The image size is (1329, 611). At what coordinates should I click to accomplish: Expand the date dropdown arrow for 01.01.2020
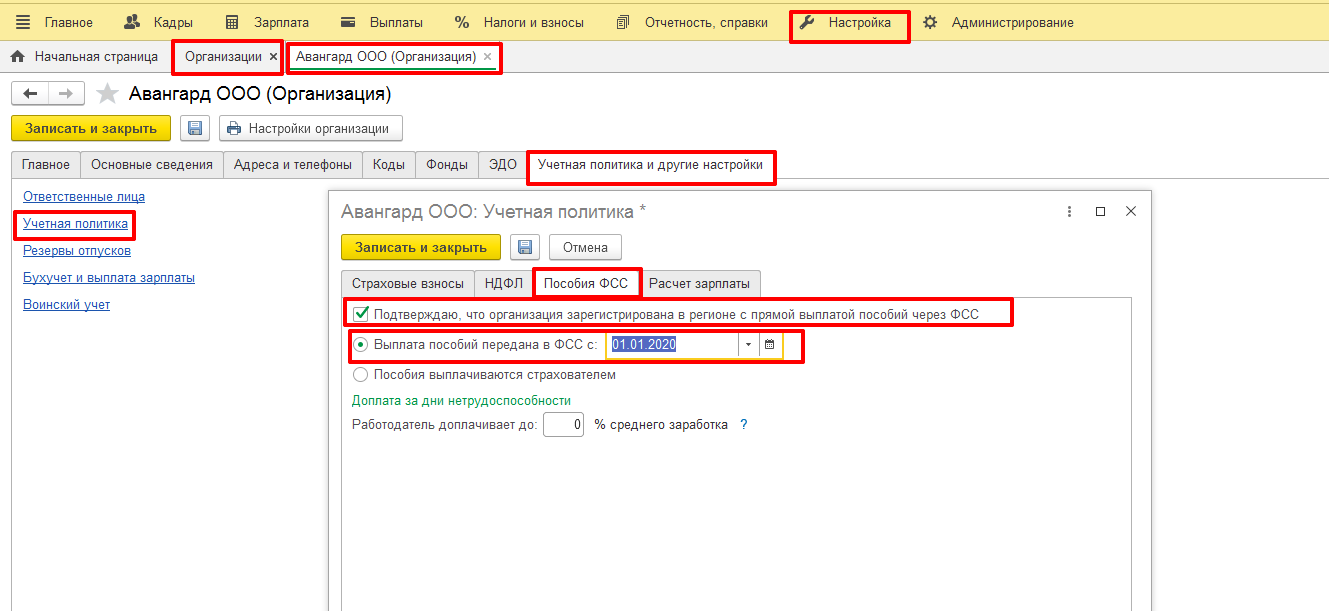tap(749, 345)
